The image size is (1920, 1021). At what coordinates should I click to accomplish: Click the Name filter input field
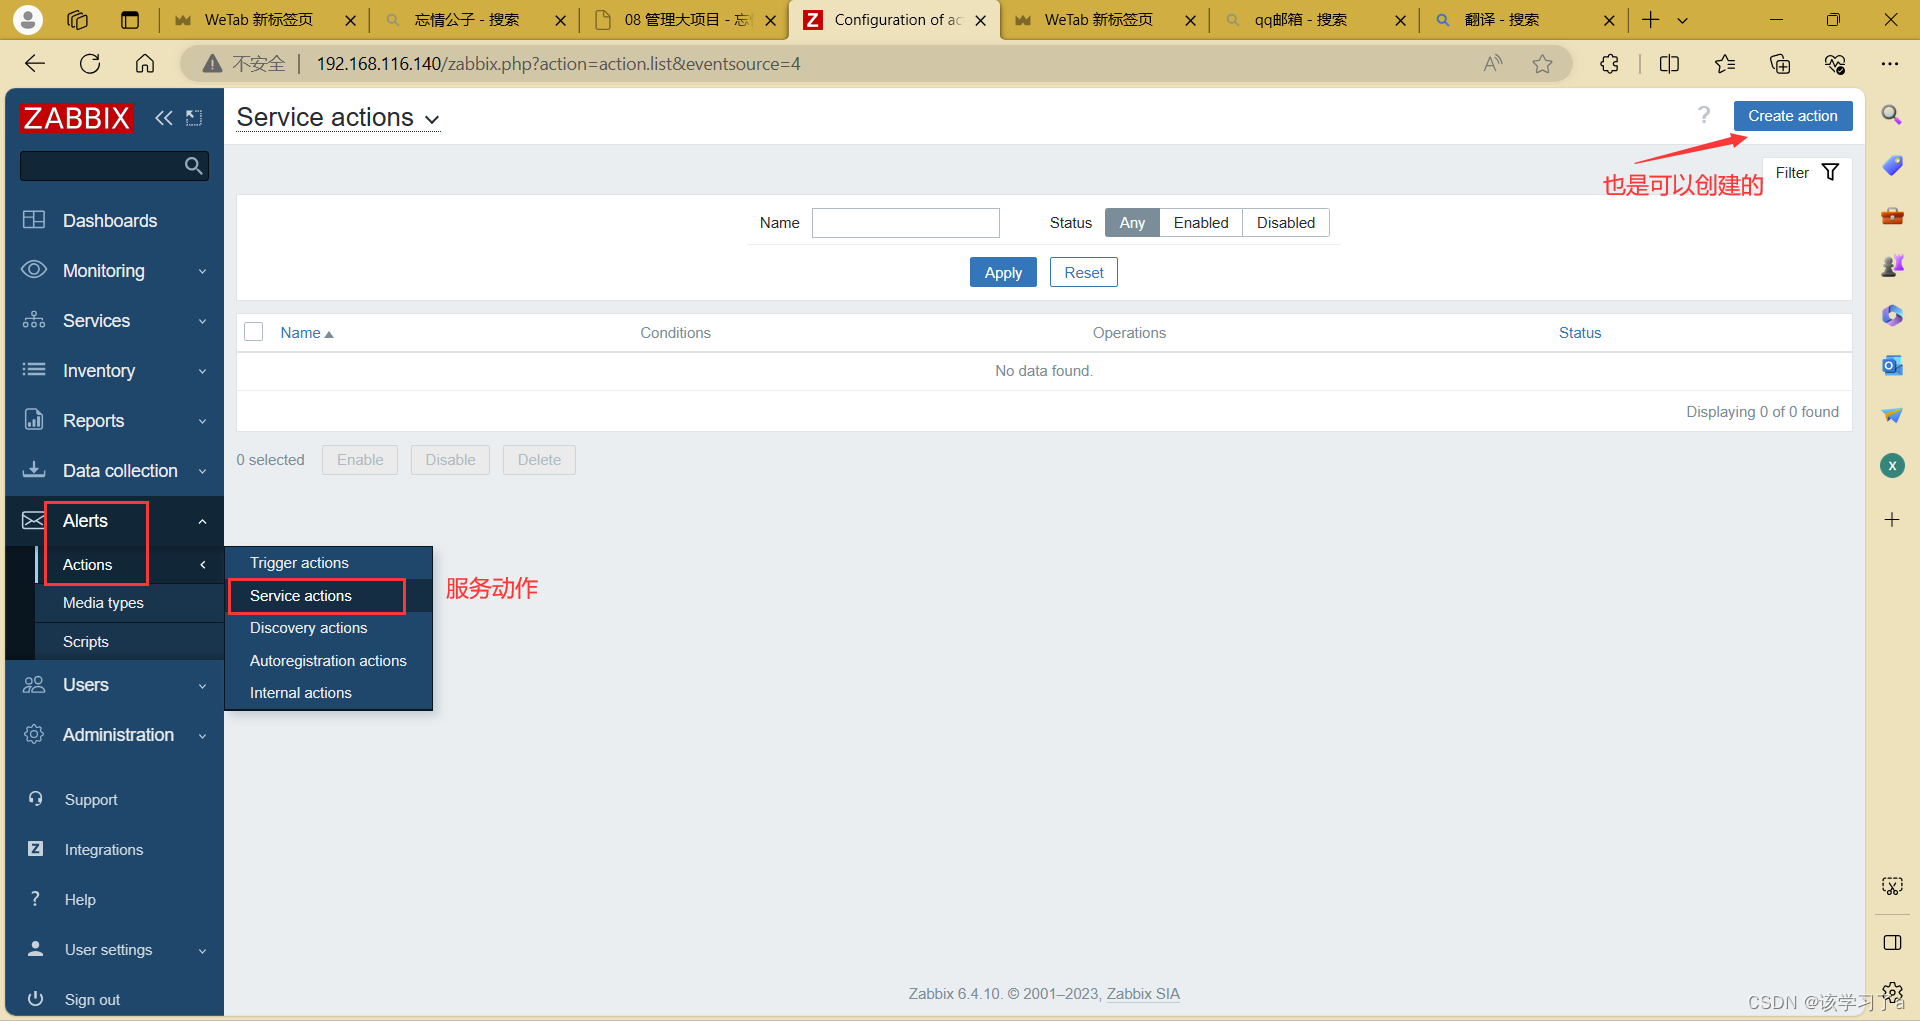[x=905, y=223]
